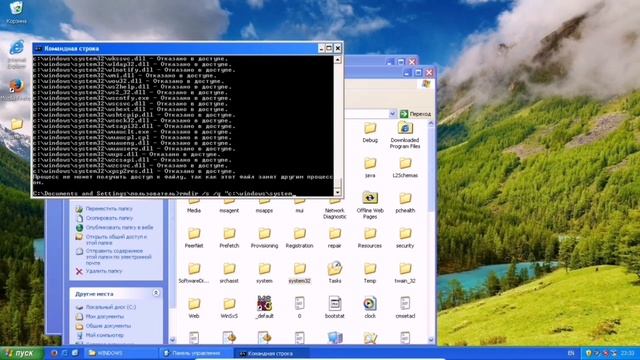Viewport: 640px width, 360px height.
Task: Open Мой компьютер link
Action: [104, 335]
